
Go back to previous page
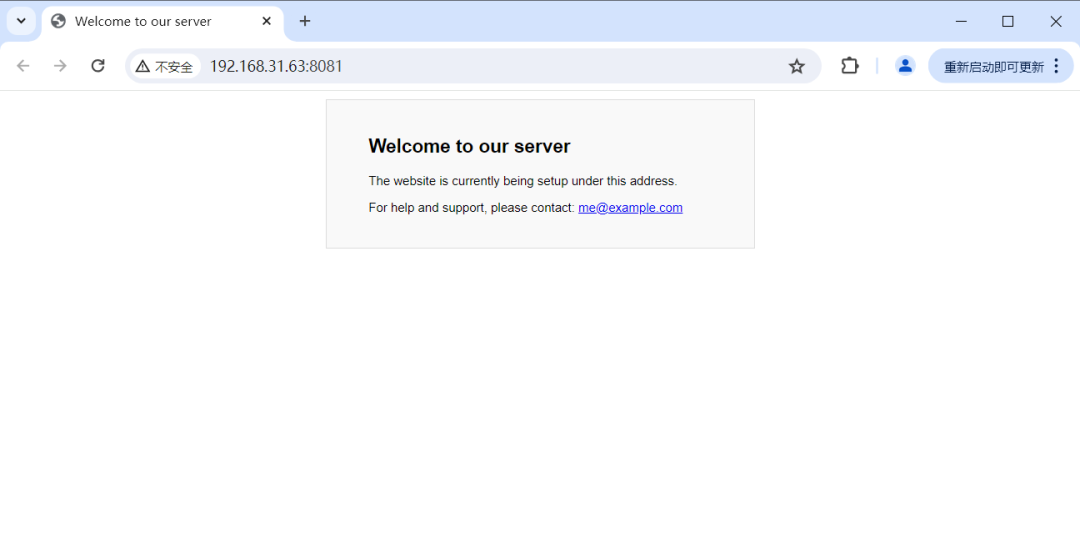click(x=23, y=65)
